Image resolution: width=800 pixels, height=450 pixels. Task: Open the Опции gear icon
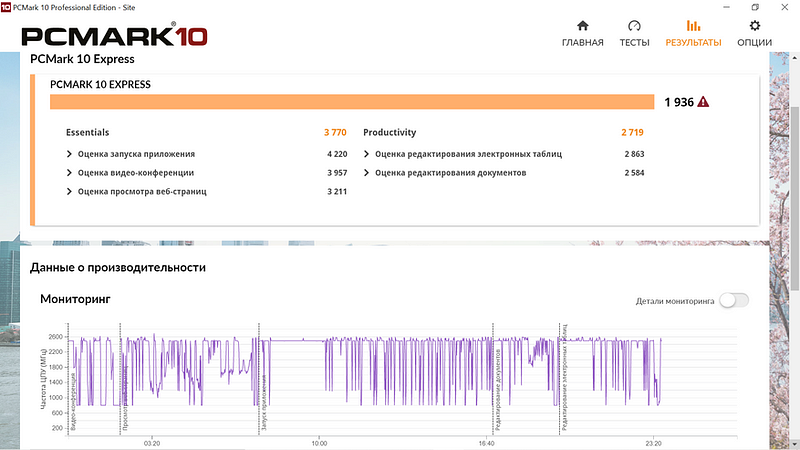755,26
